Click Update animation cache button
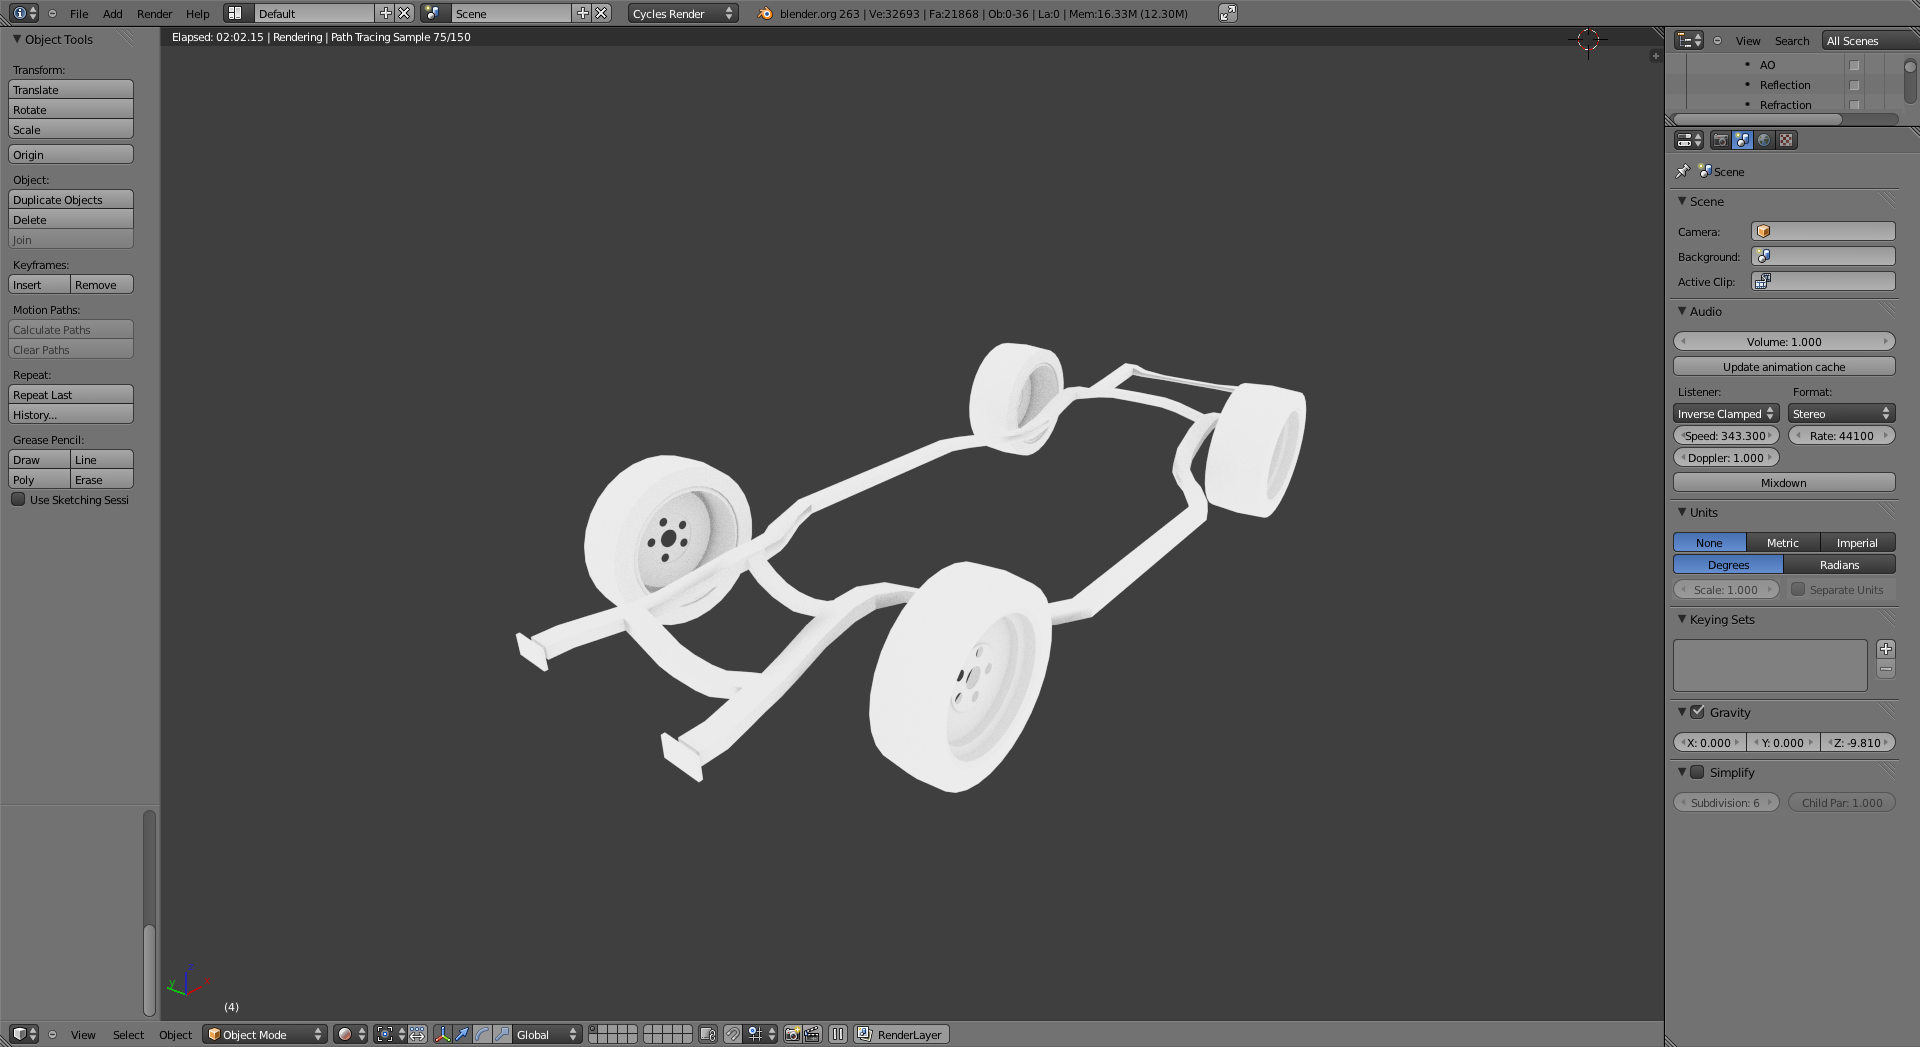This screenshot has height=1047, width=1920. pos(1784,366)
